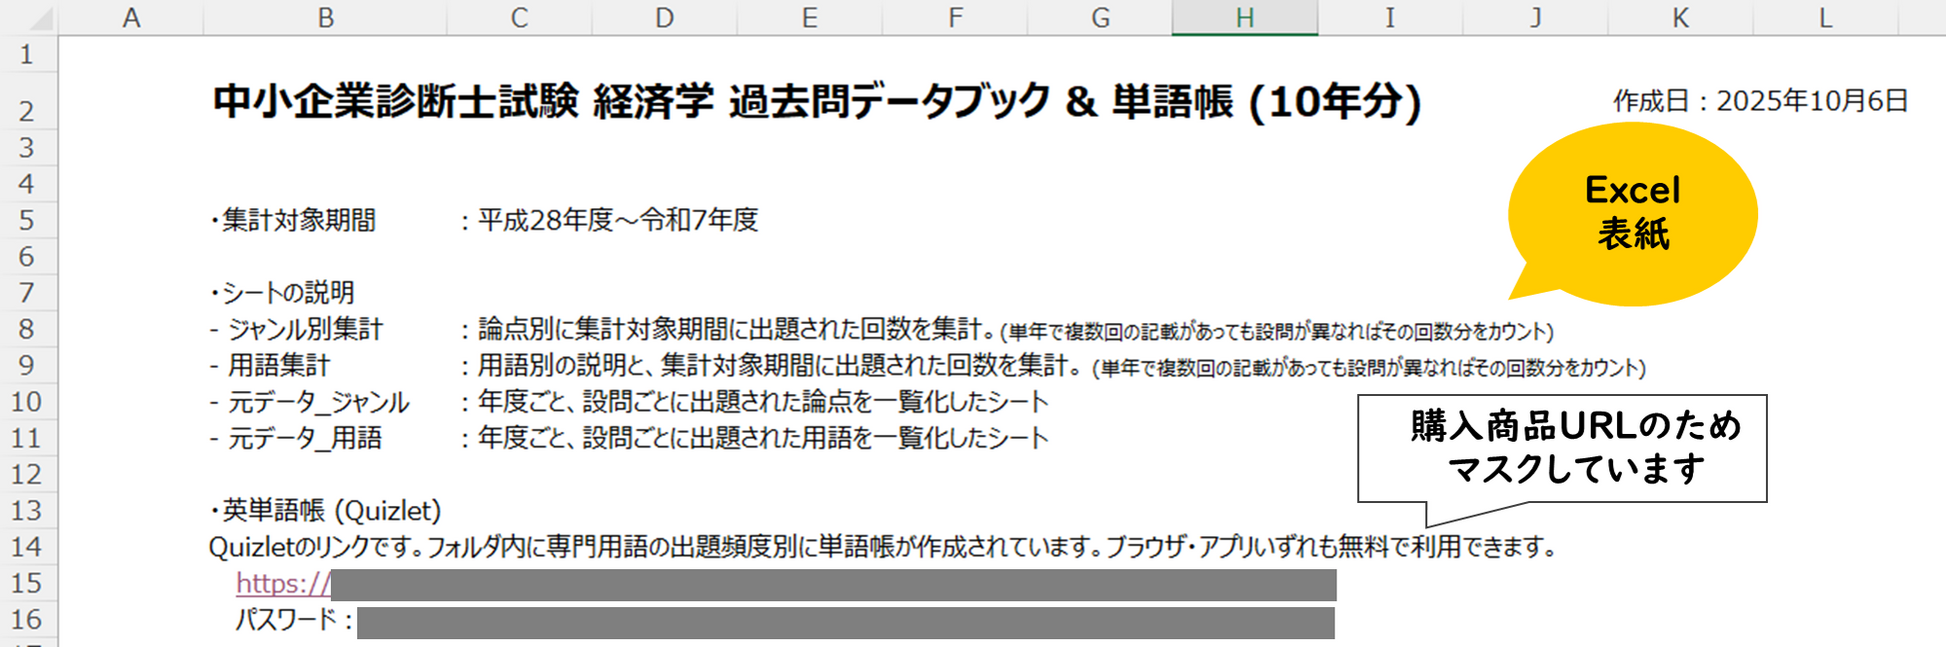The image size is (1946, 647).
Task: Select the '購入商品URLのため マスクしています' callout
Action: pyautogui.click(x=1561, y=448)
